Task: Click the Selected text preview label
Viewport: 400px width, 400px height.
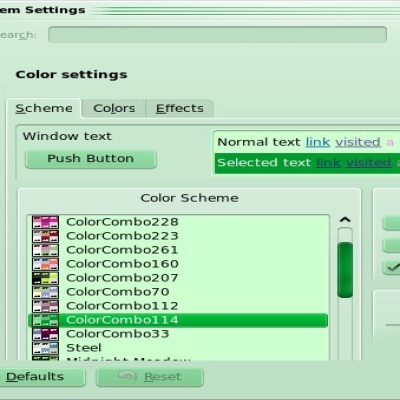Action: tap(264, 163)
